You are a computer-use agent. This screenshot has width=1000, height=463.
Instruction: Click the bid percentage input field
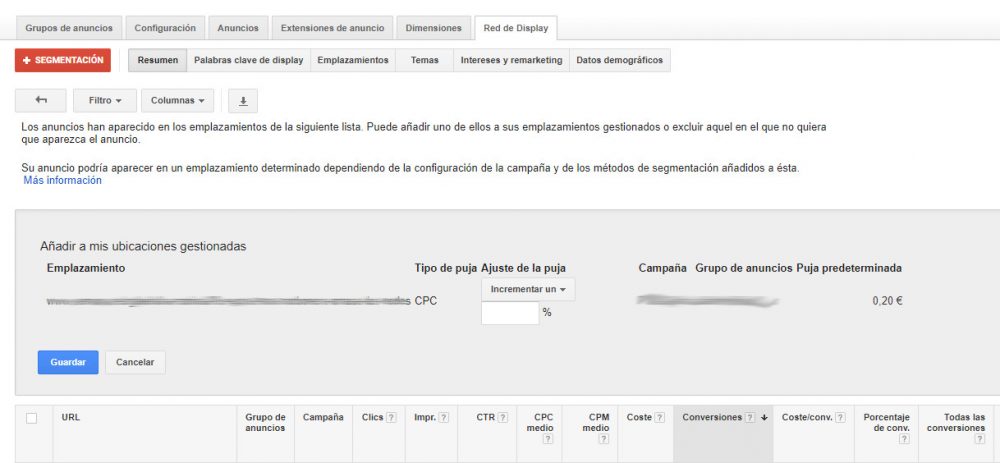tap(509, 313)
